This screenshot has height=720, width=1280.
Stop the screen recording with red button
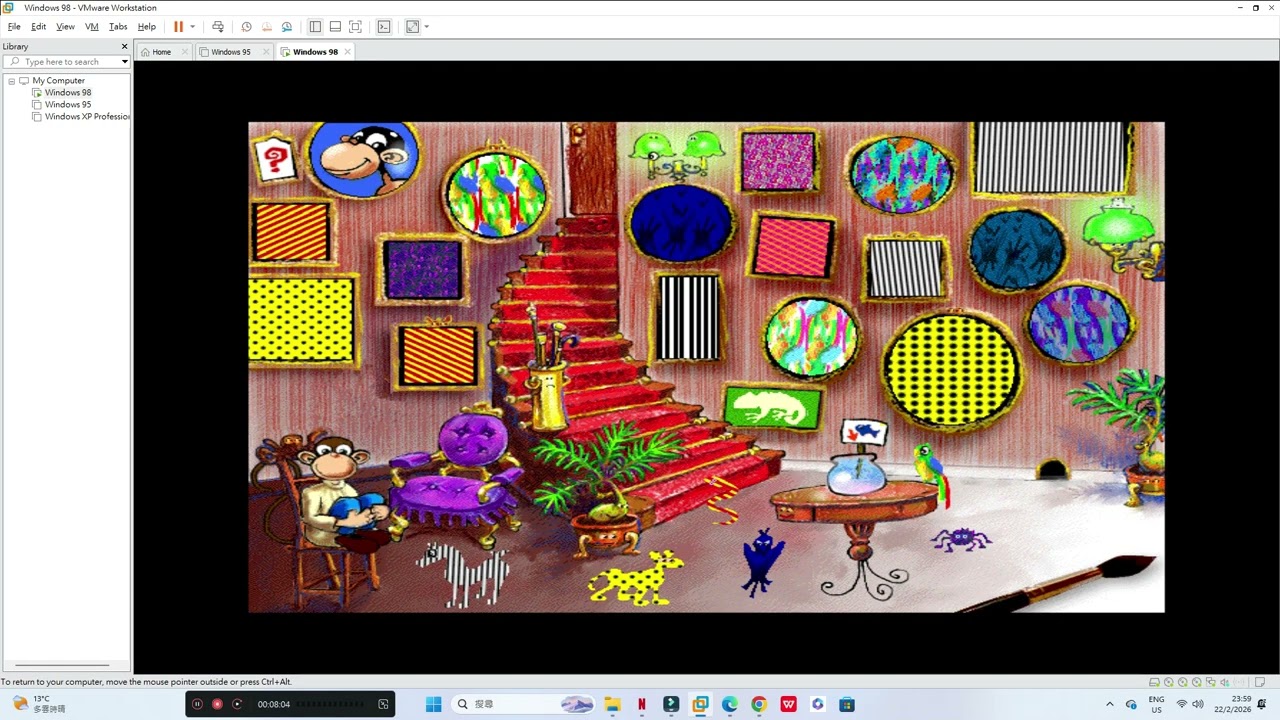(x=217, y=704)
